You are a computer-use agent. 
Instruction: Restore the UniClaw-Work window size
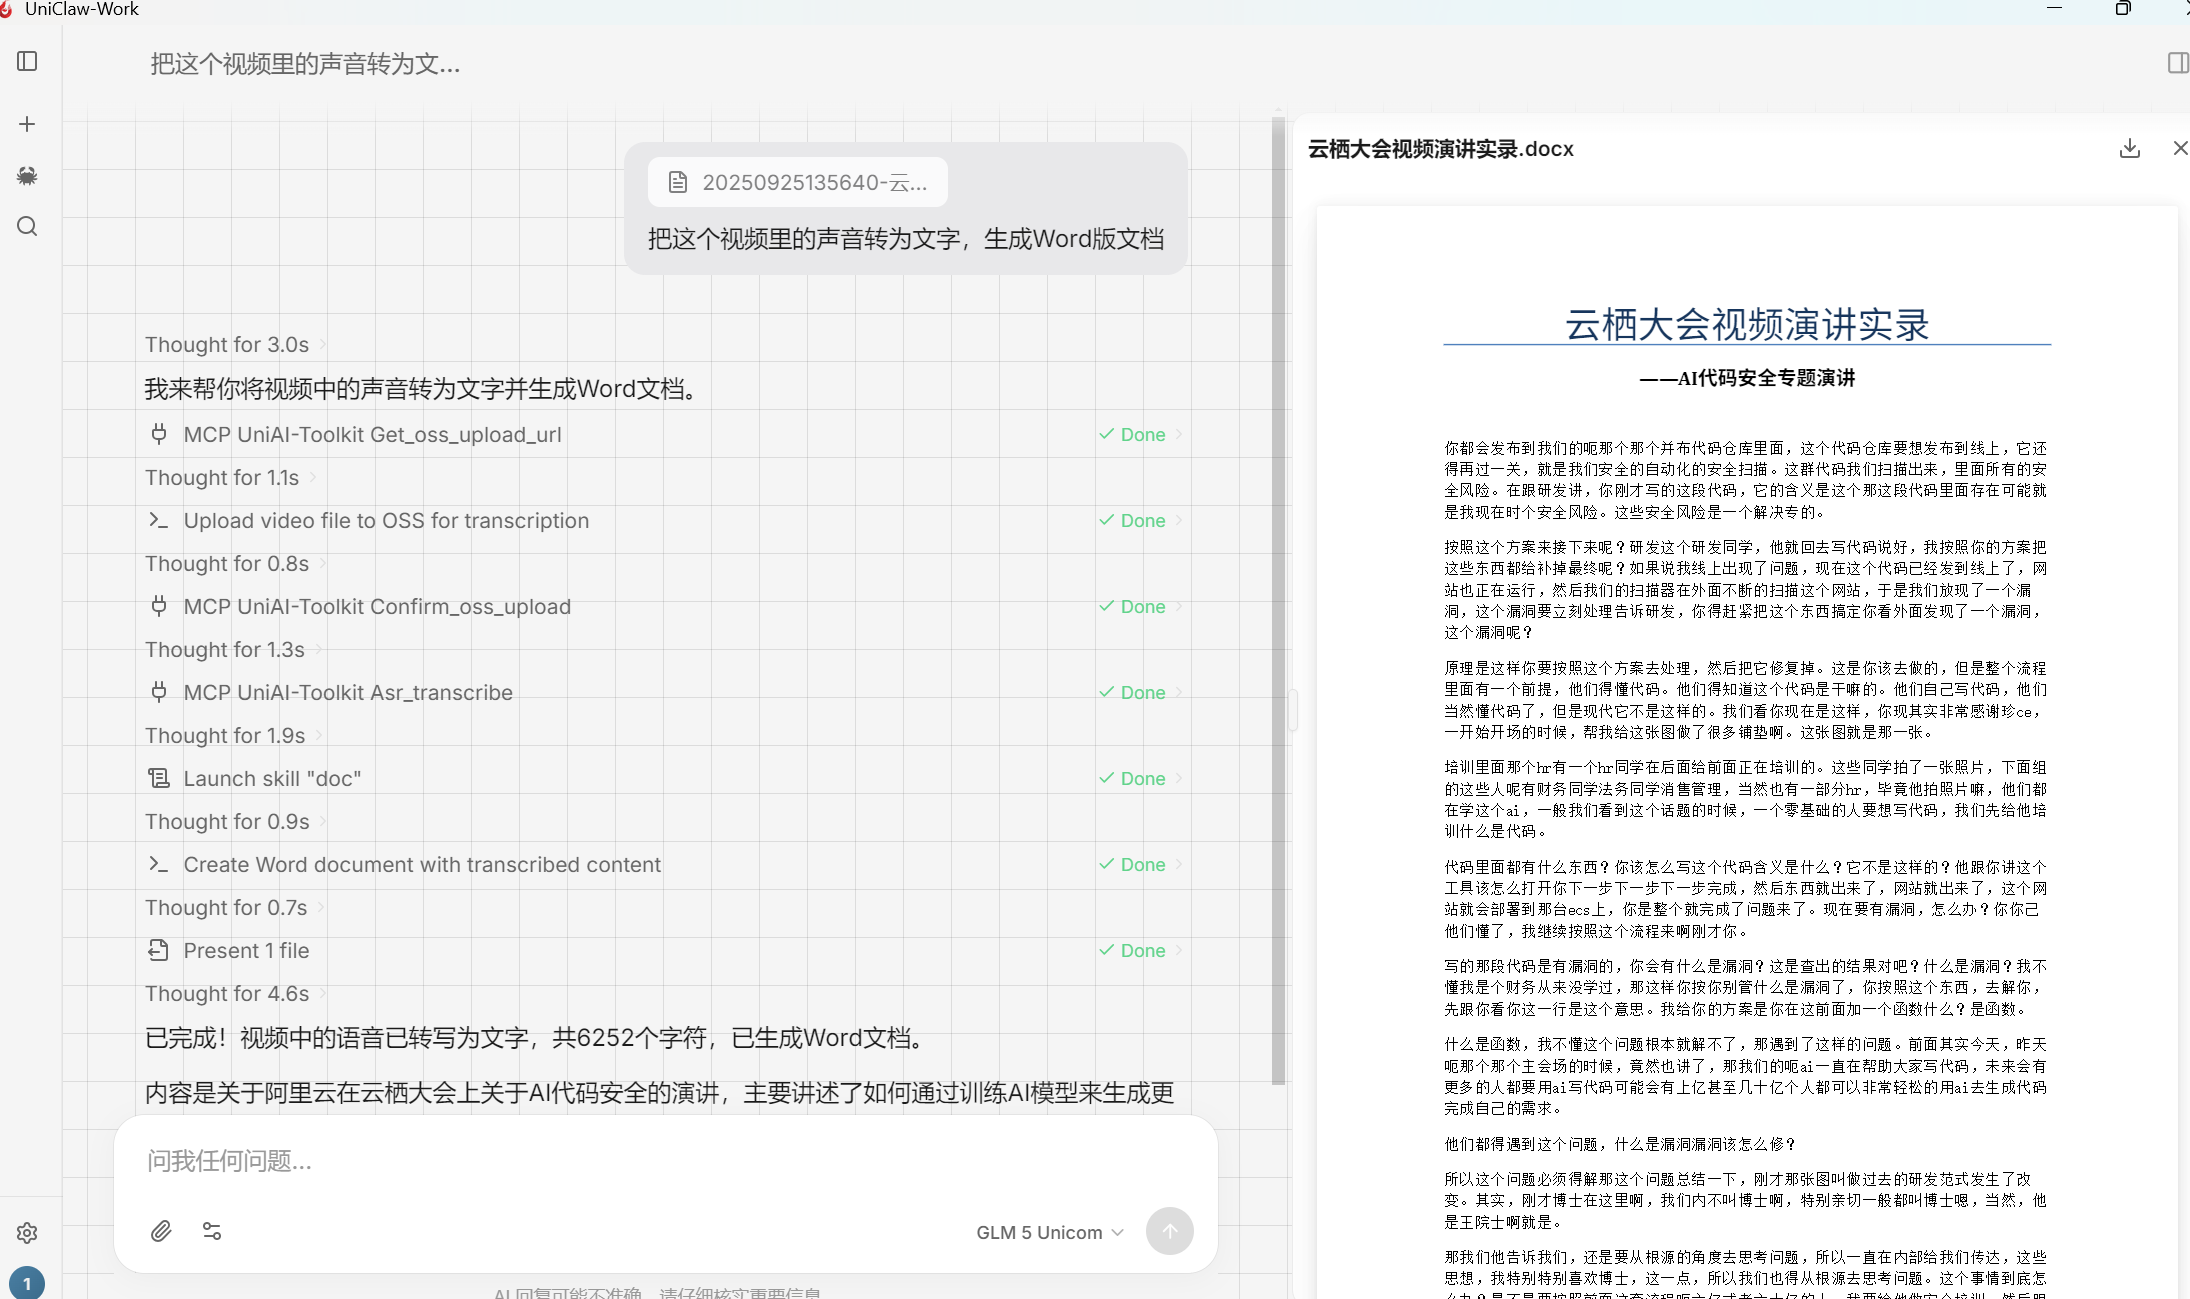tap(2123, 8)
